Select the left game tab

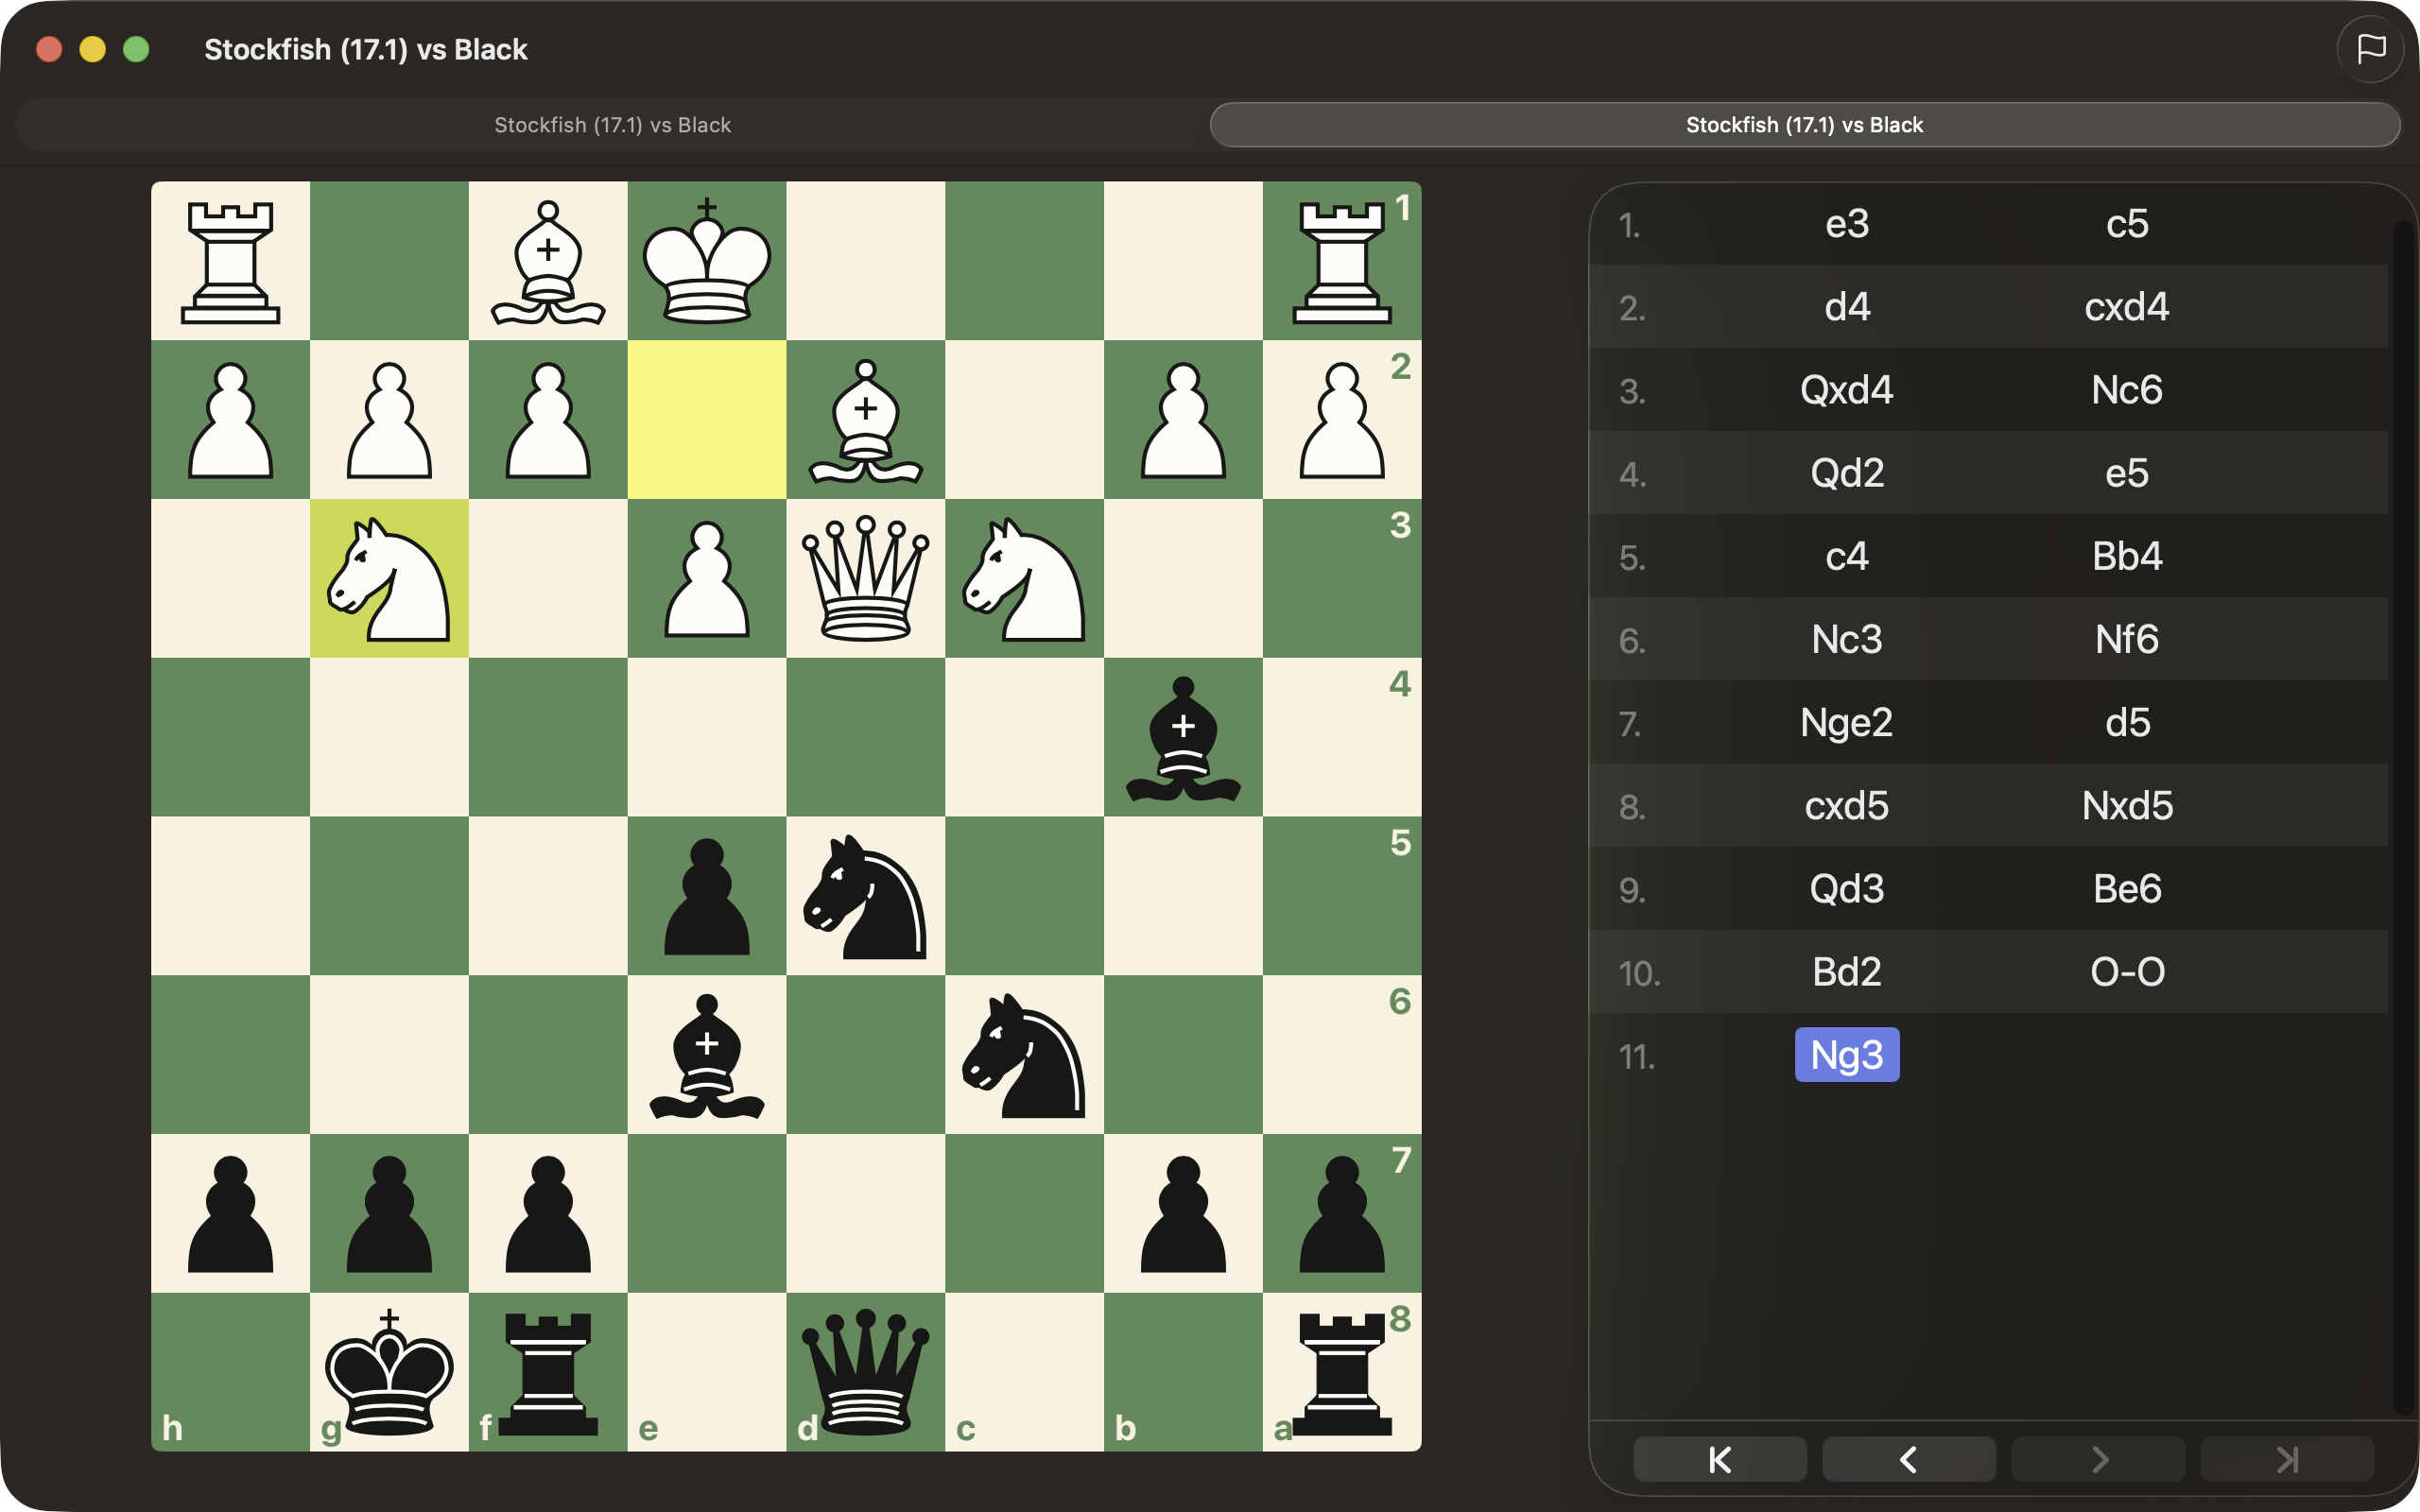[612, 125]
